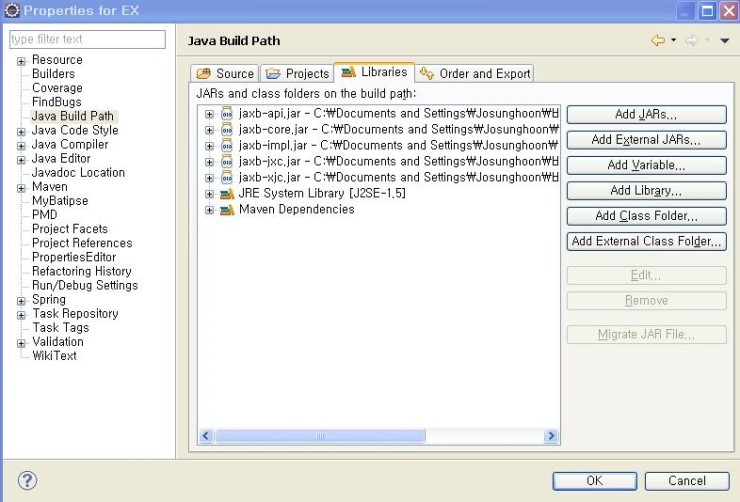Image resolution: width=740 pixels, height=502 pixels.
Task: Expand the jaxb-api.jar entry
Action: 210,114
